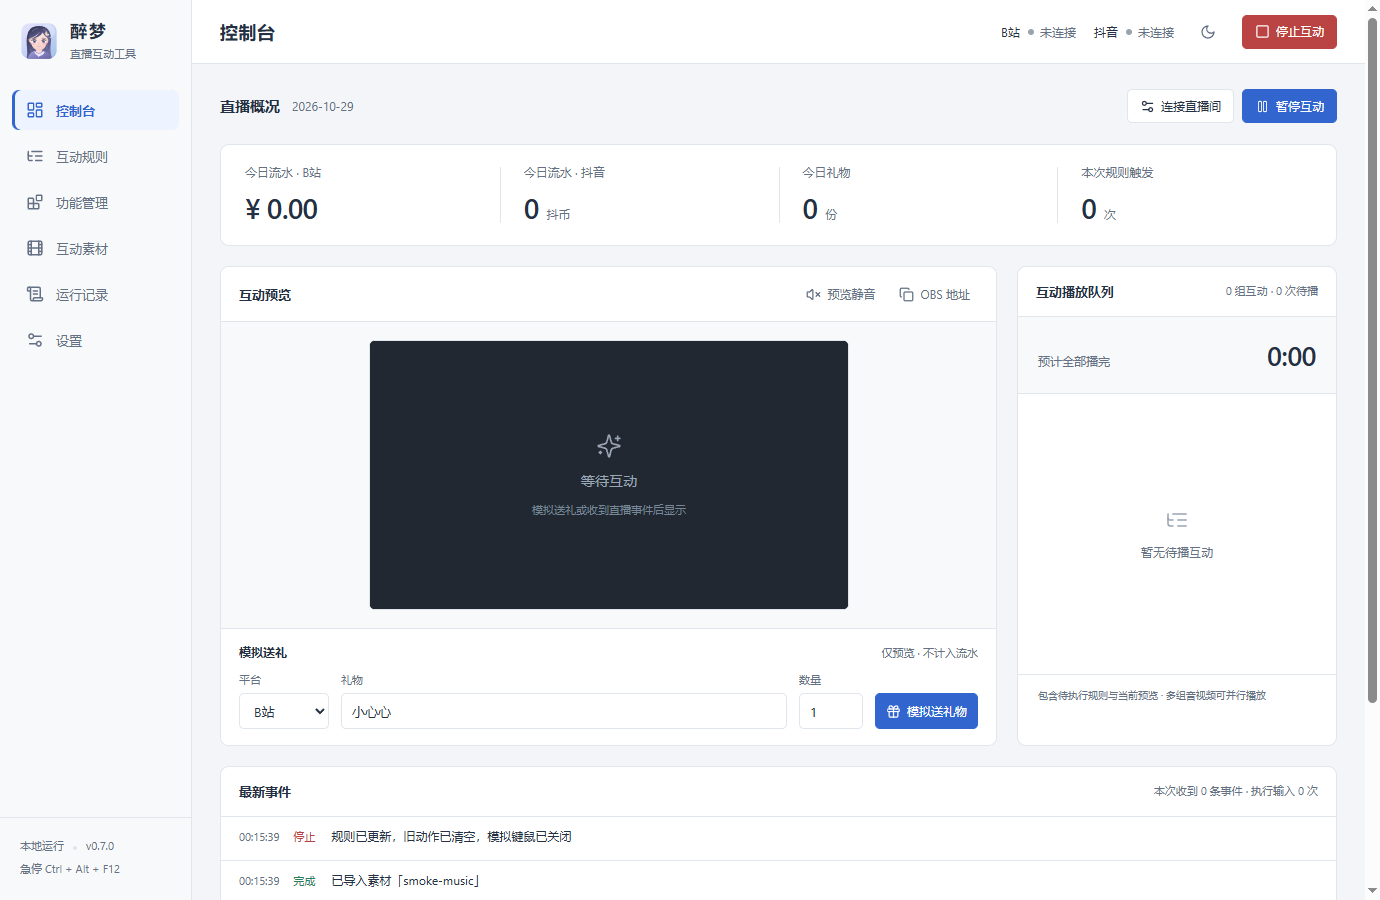Viewport: 1380px width, 900px height.
Task: Click the dark 等待互动 preview area
Action: 609,475
